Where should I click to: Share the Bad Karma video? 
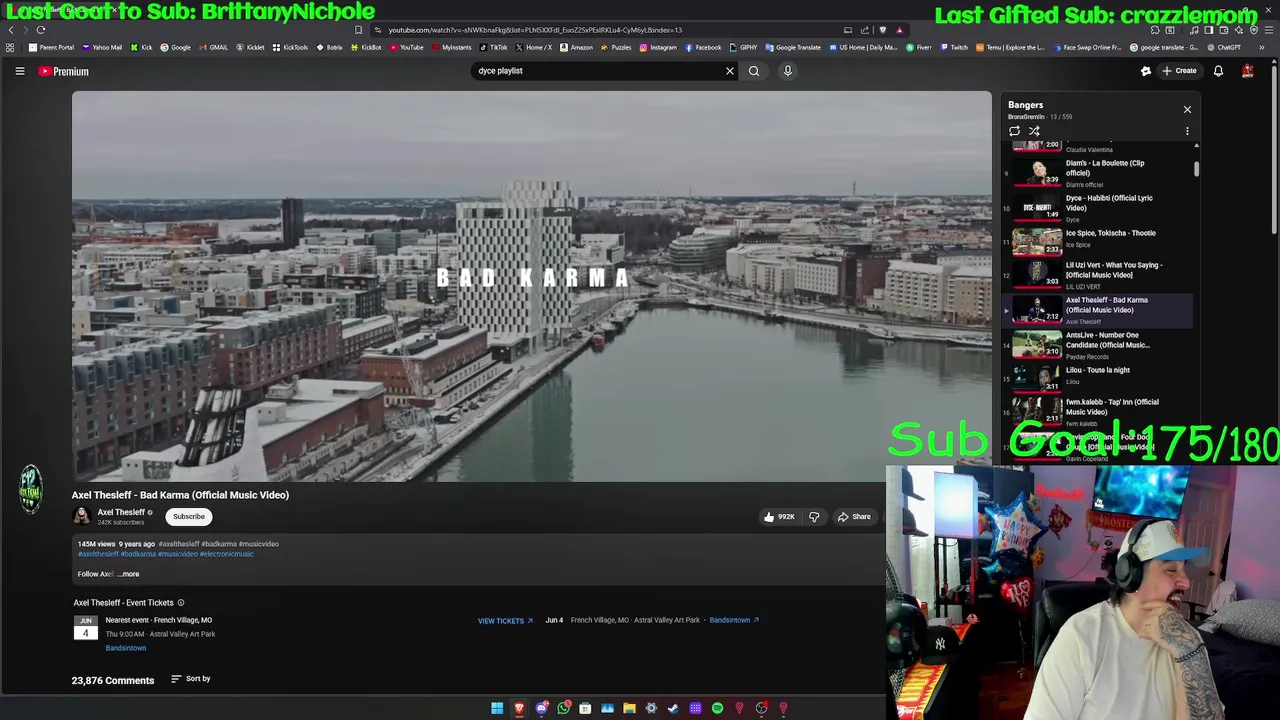[854, 517]
